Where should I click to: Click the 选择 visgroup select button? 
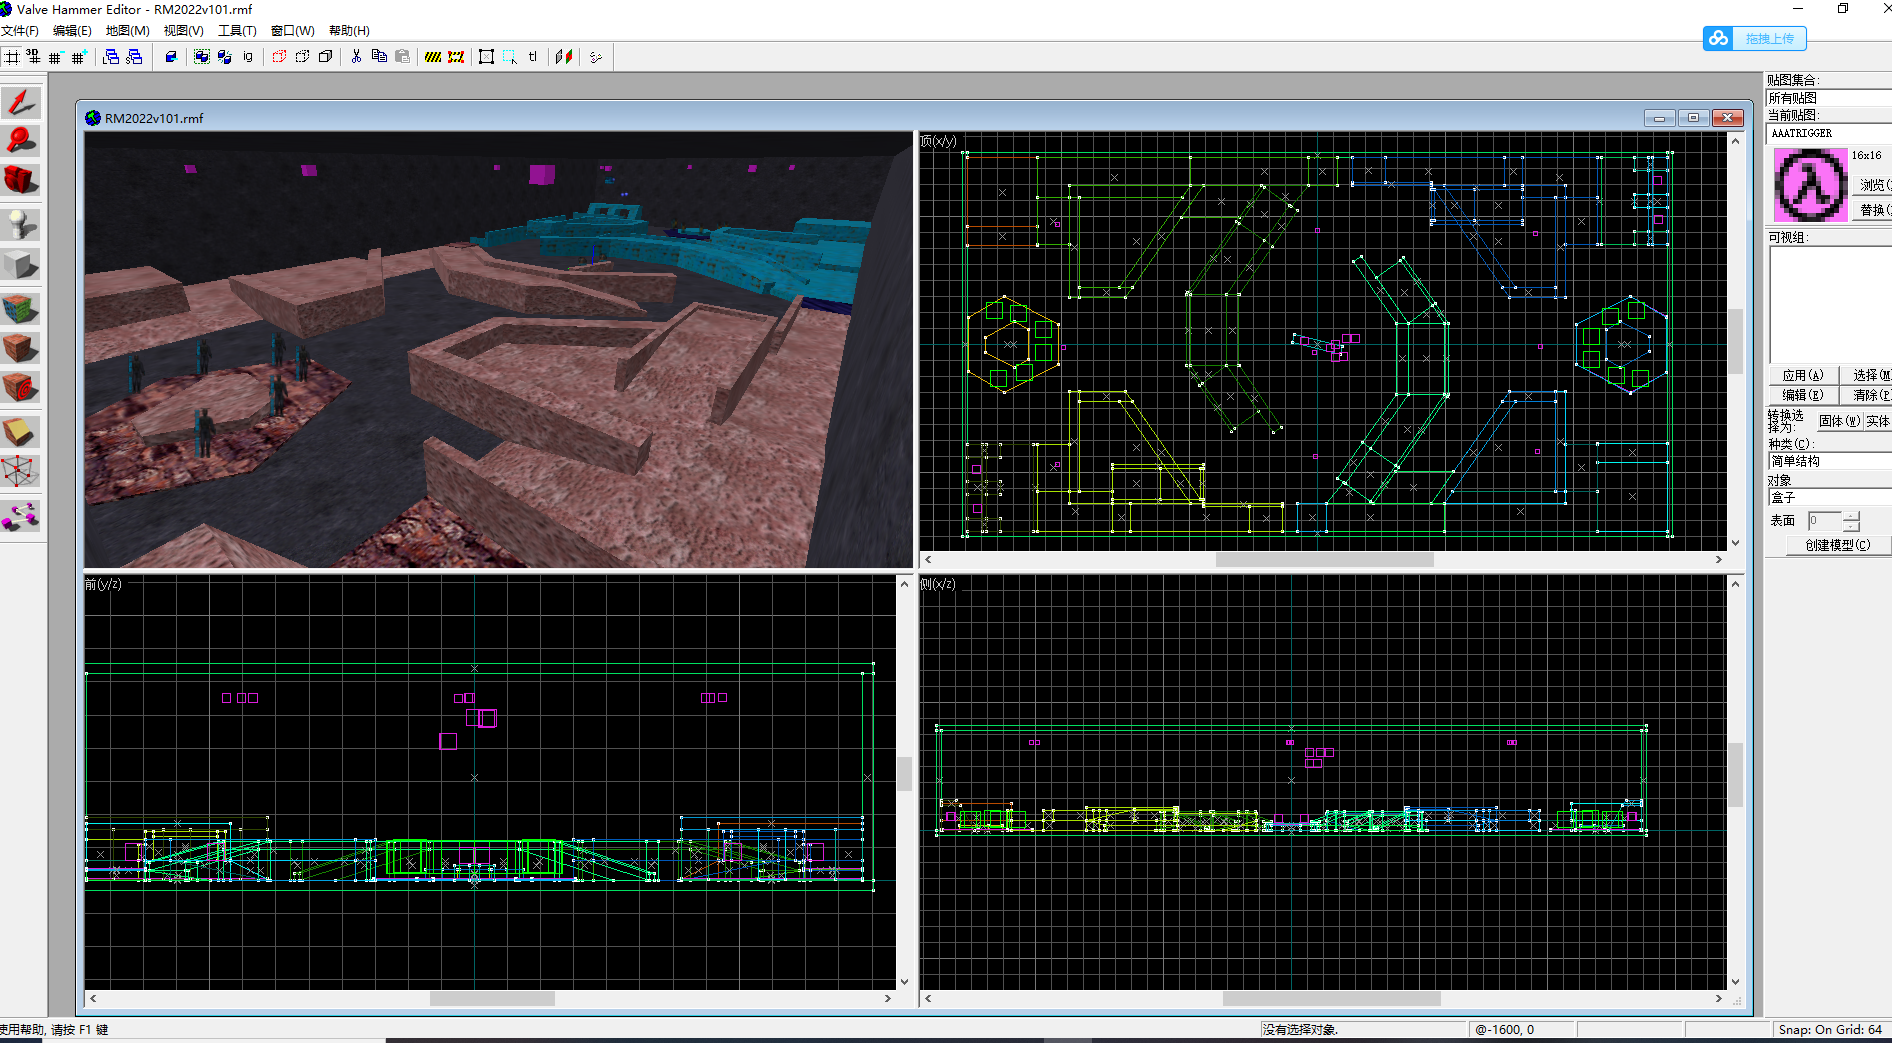point(1867,375)
